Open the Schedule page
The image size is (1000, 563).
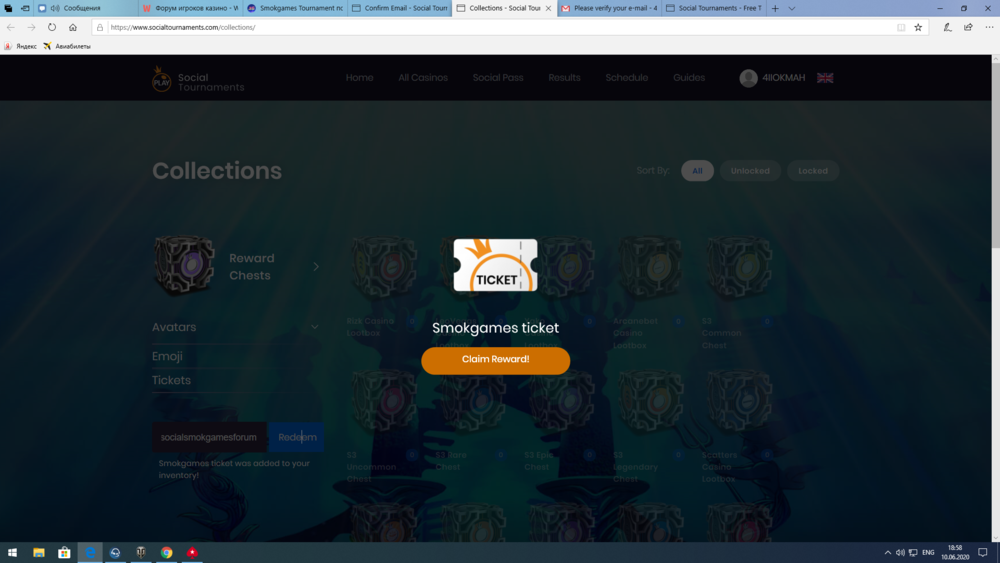pos(626,78)
